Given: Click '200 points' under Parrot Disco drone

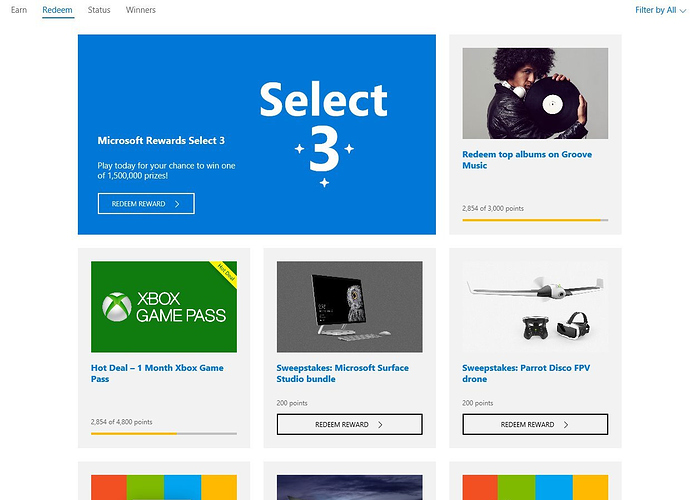Looking at the screenshot, I should 477,403.
